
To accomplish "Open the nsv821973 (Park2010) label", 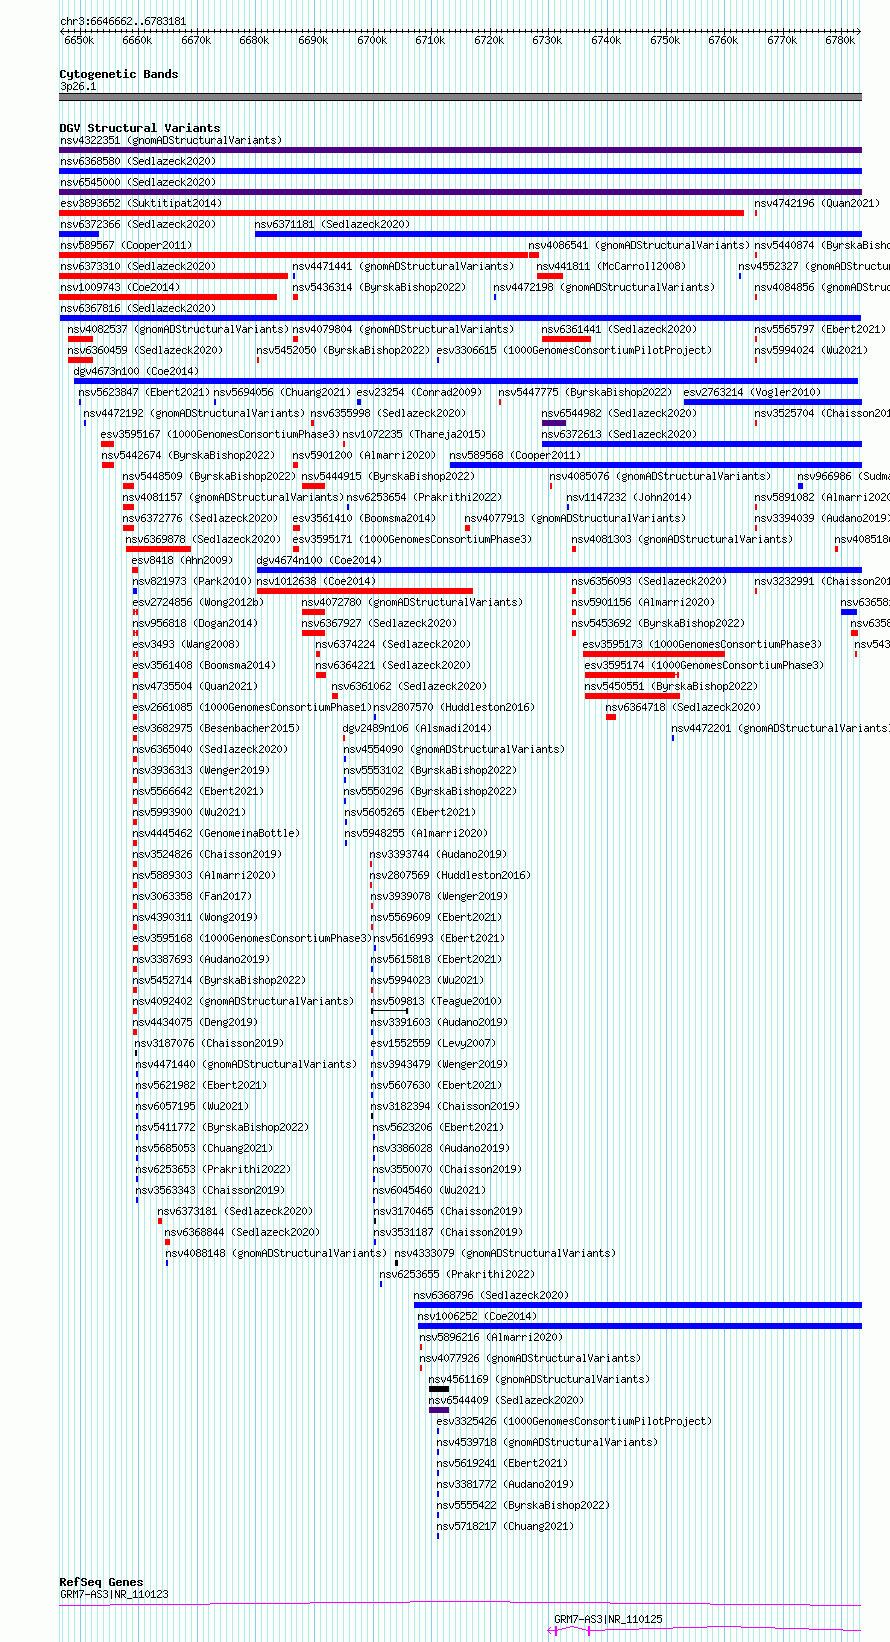I will 192,581.
